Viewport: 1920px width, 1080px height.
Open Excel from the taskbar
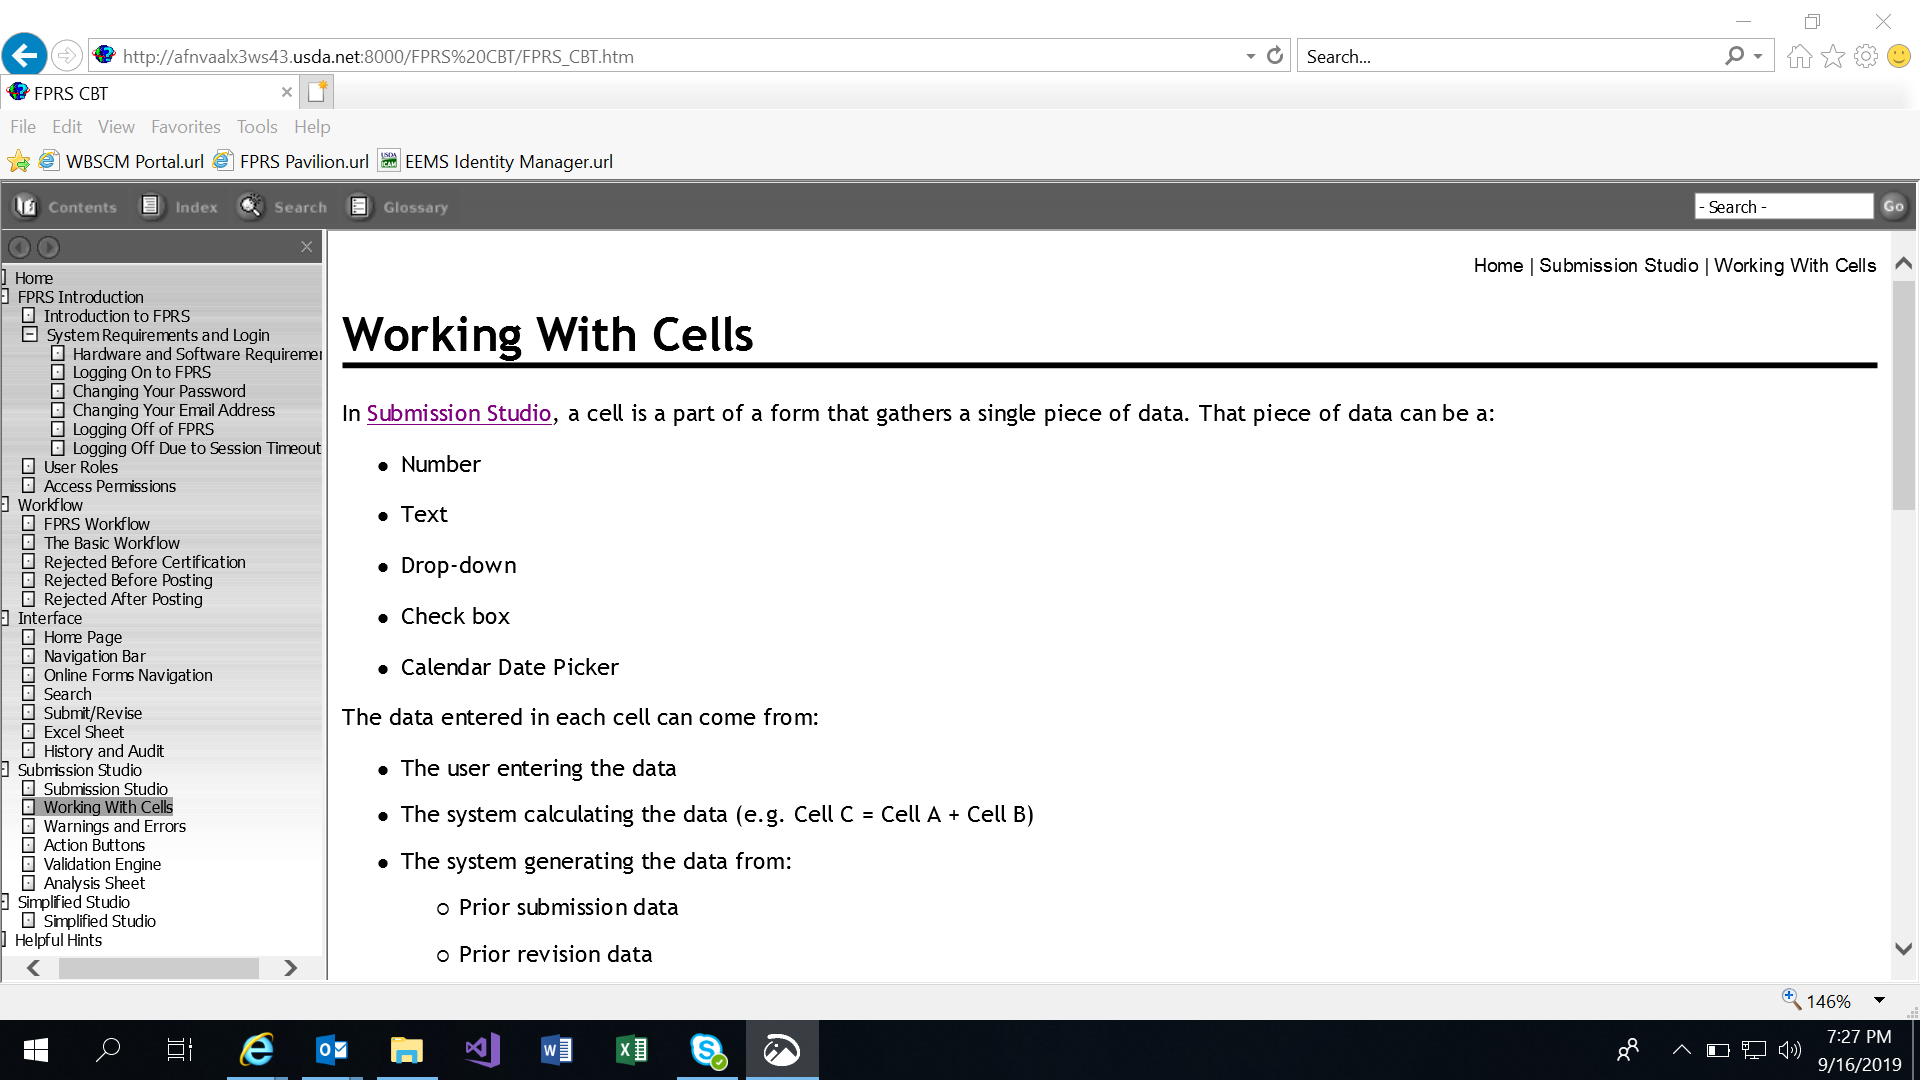coord(631,1050)
